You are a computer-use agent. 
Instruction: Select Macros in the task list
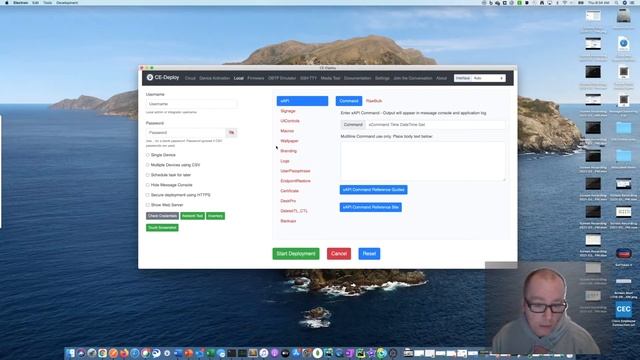[x=287, y=131]
